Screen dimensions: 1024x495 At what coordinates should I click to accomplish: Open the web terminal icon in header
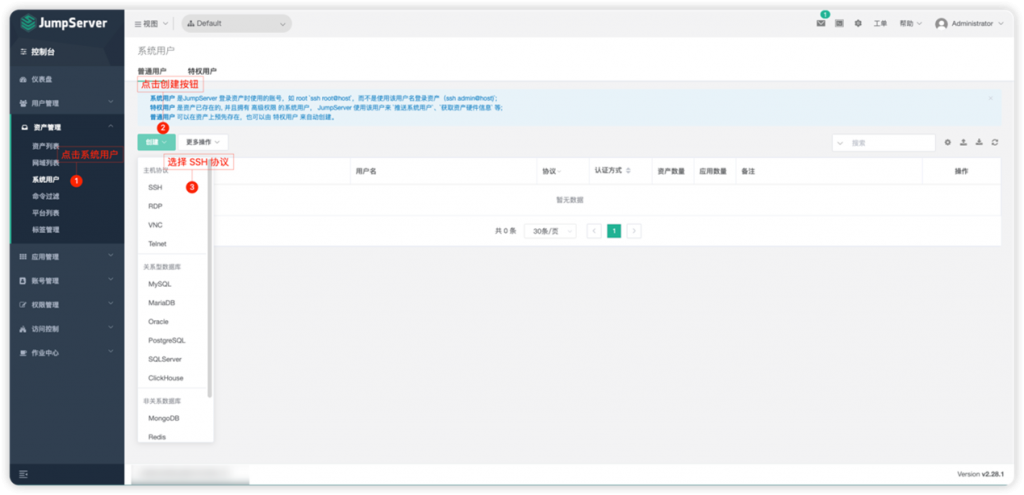click(839, 24)
